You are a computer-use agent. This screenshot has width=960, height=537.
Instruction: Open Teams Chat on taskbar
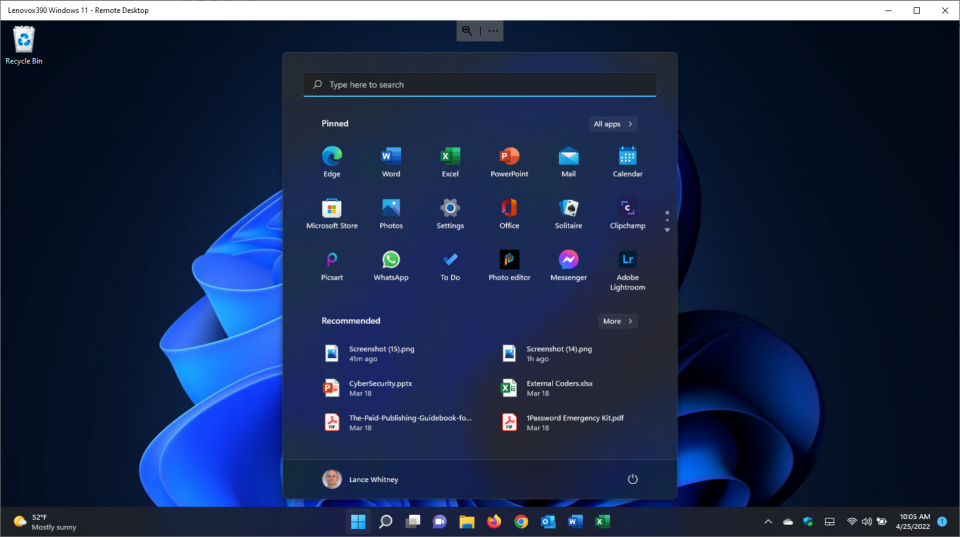pyautogui.click(x=440, y=522)
